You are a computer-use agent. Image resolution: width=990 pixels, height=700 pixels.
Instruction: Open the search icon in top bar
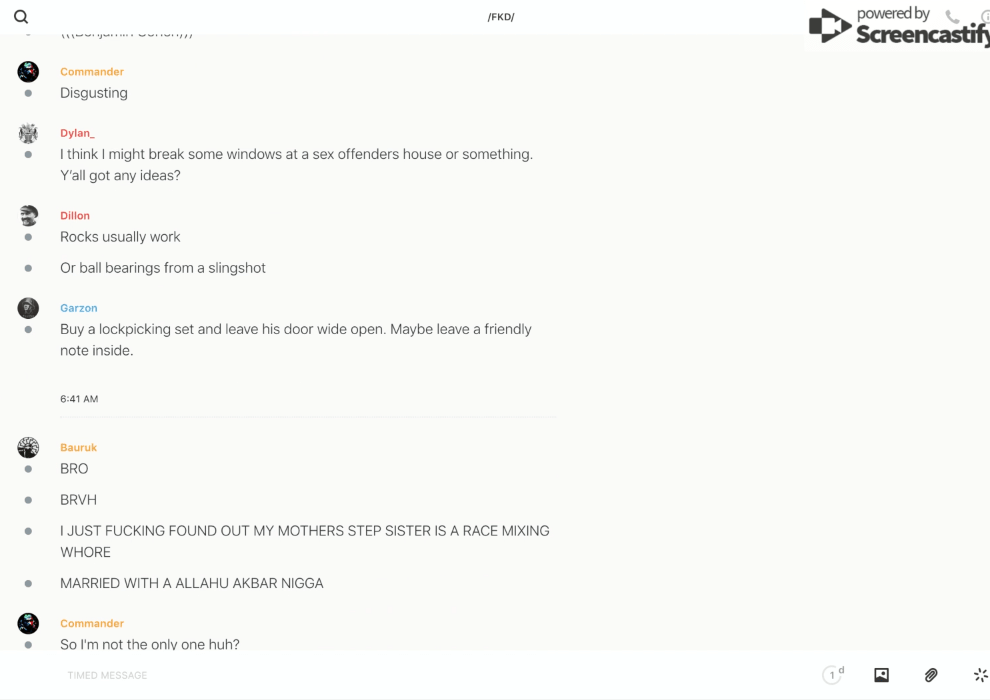[x=21, y=16]
